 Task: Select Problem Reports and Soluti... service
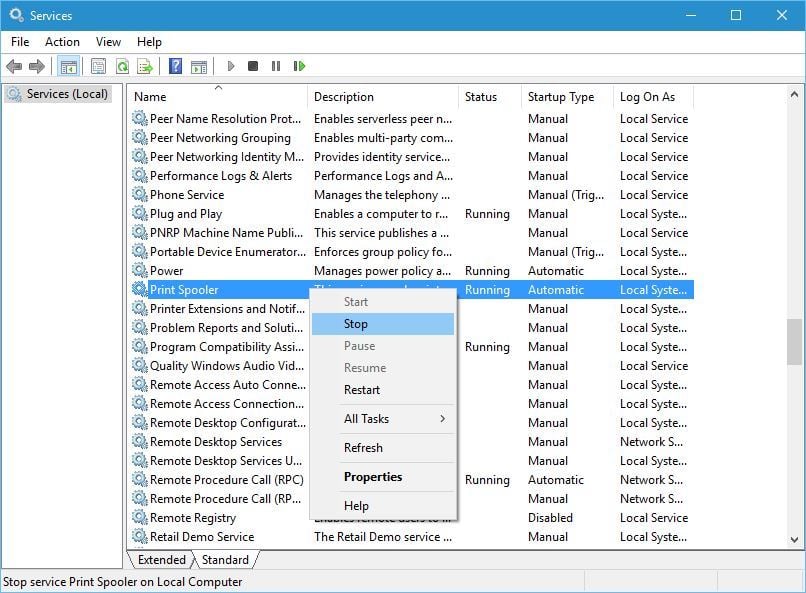[413, 328]
